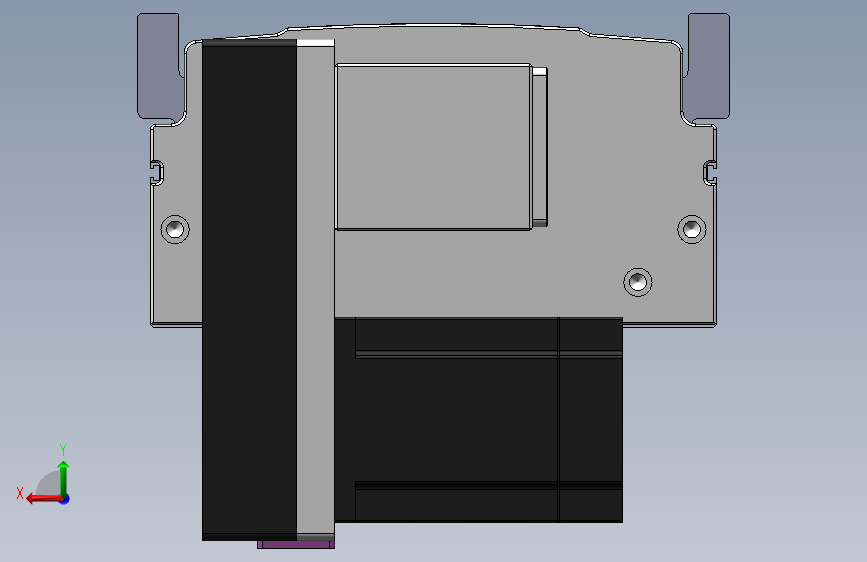Select the black motor body at lower right

(479, 419)
